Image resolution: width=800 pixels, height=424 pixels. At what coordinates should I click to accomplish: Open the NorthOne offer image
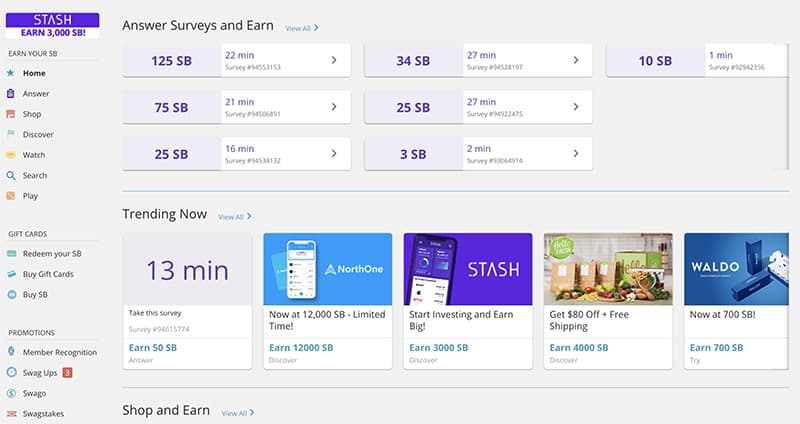(328, 269)
